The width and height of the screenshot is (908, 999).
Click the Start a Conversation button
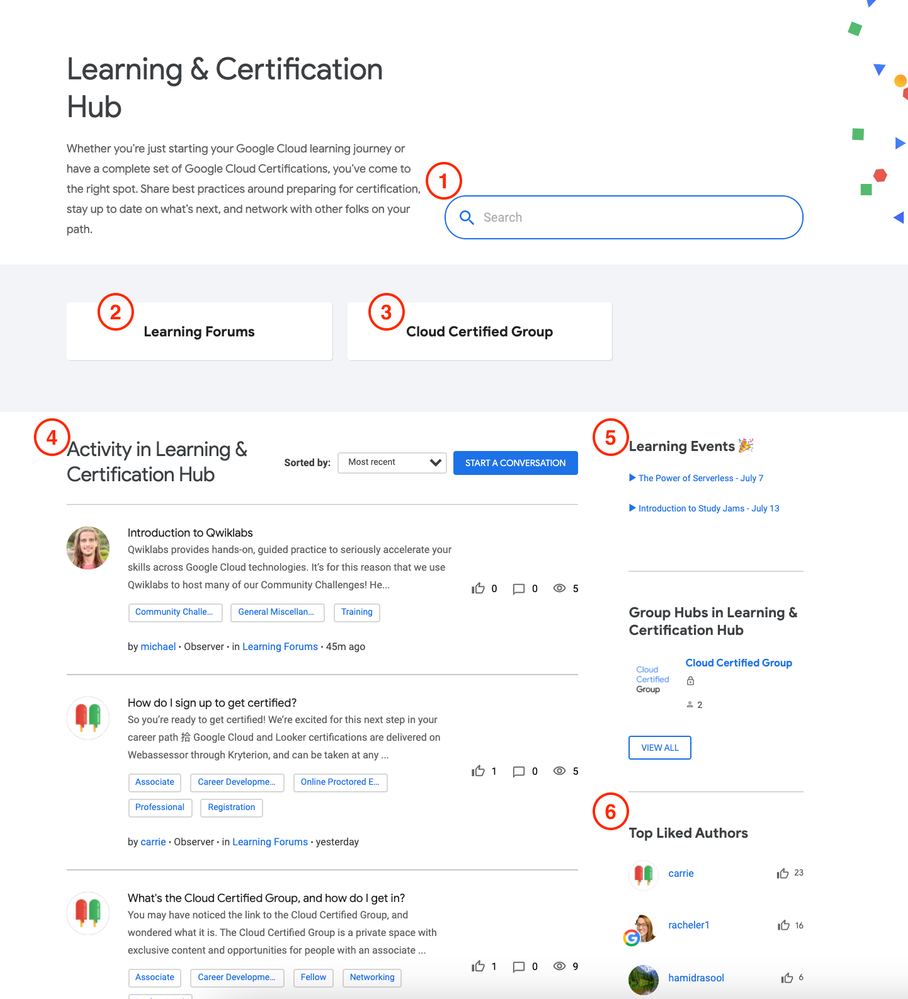tap(515, 463)
